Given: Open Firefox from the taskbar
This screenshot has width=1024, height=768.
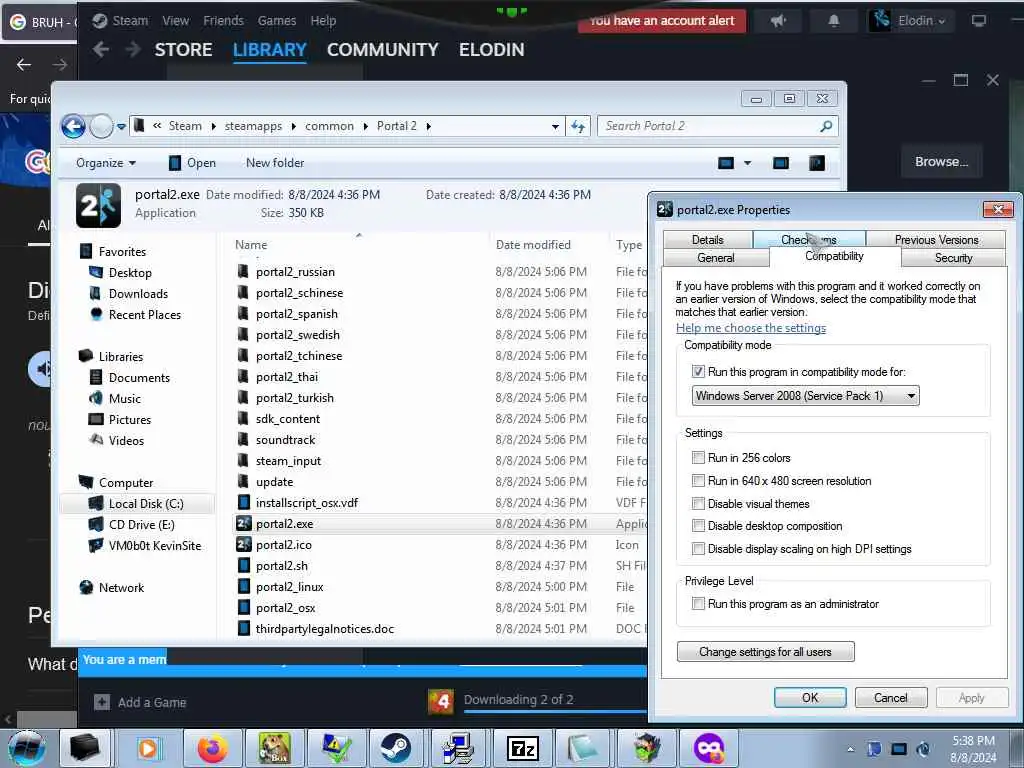Looking at the screenshot, I should tap(213, 748).
